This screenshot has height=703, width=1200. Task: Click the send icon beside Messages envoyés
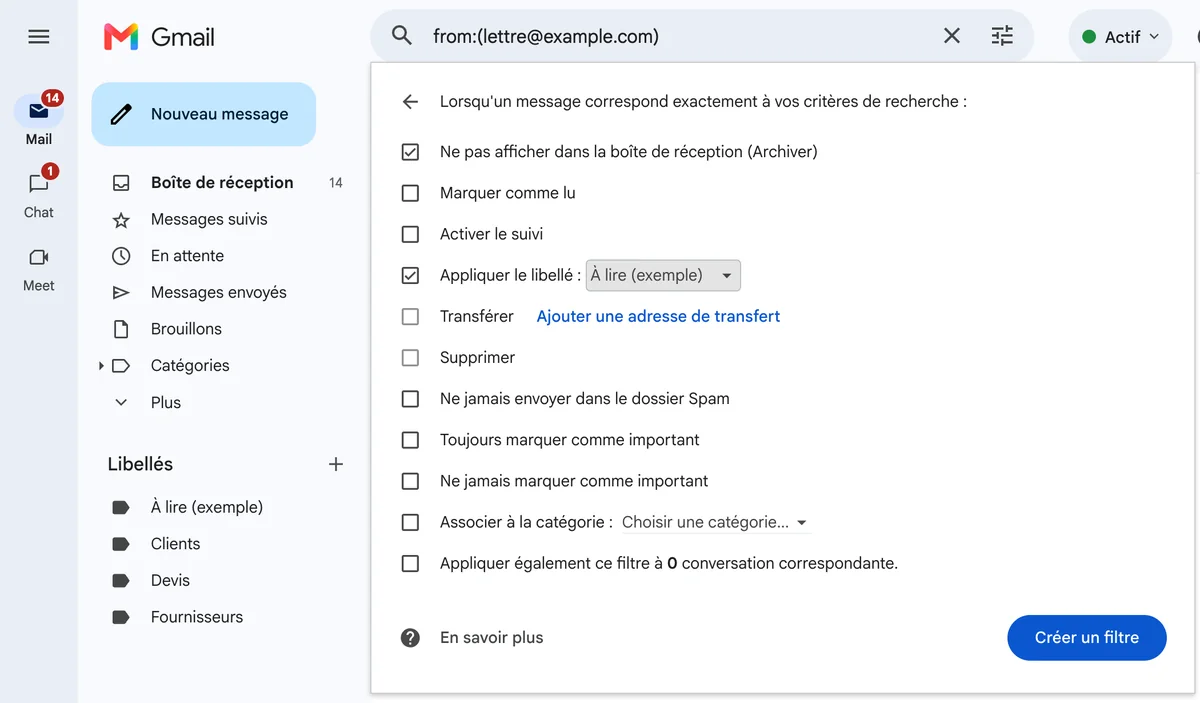click(121, 293)
